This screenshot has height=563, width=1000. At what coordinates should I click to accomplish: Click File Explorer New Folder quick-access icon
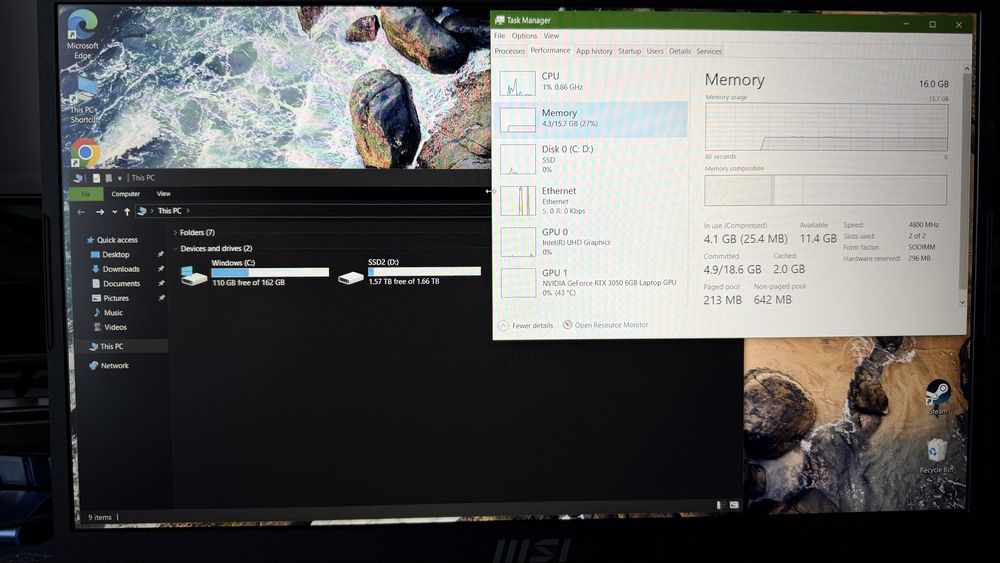[x=108, y=178]
